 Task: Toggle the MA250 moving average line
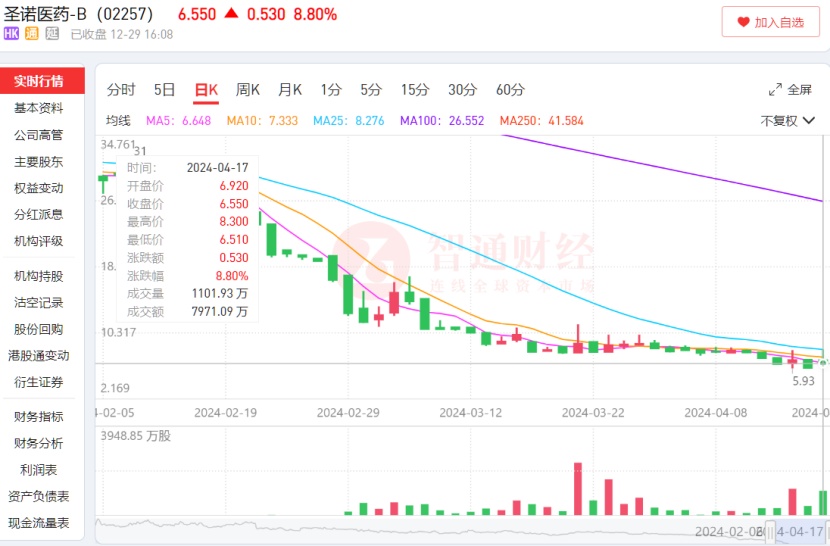(x=540, y=121)
